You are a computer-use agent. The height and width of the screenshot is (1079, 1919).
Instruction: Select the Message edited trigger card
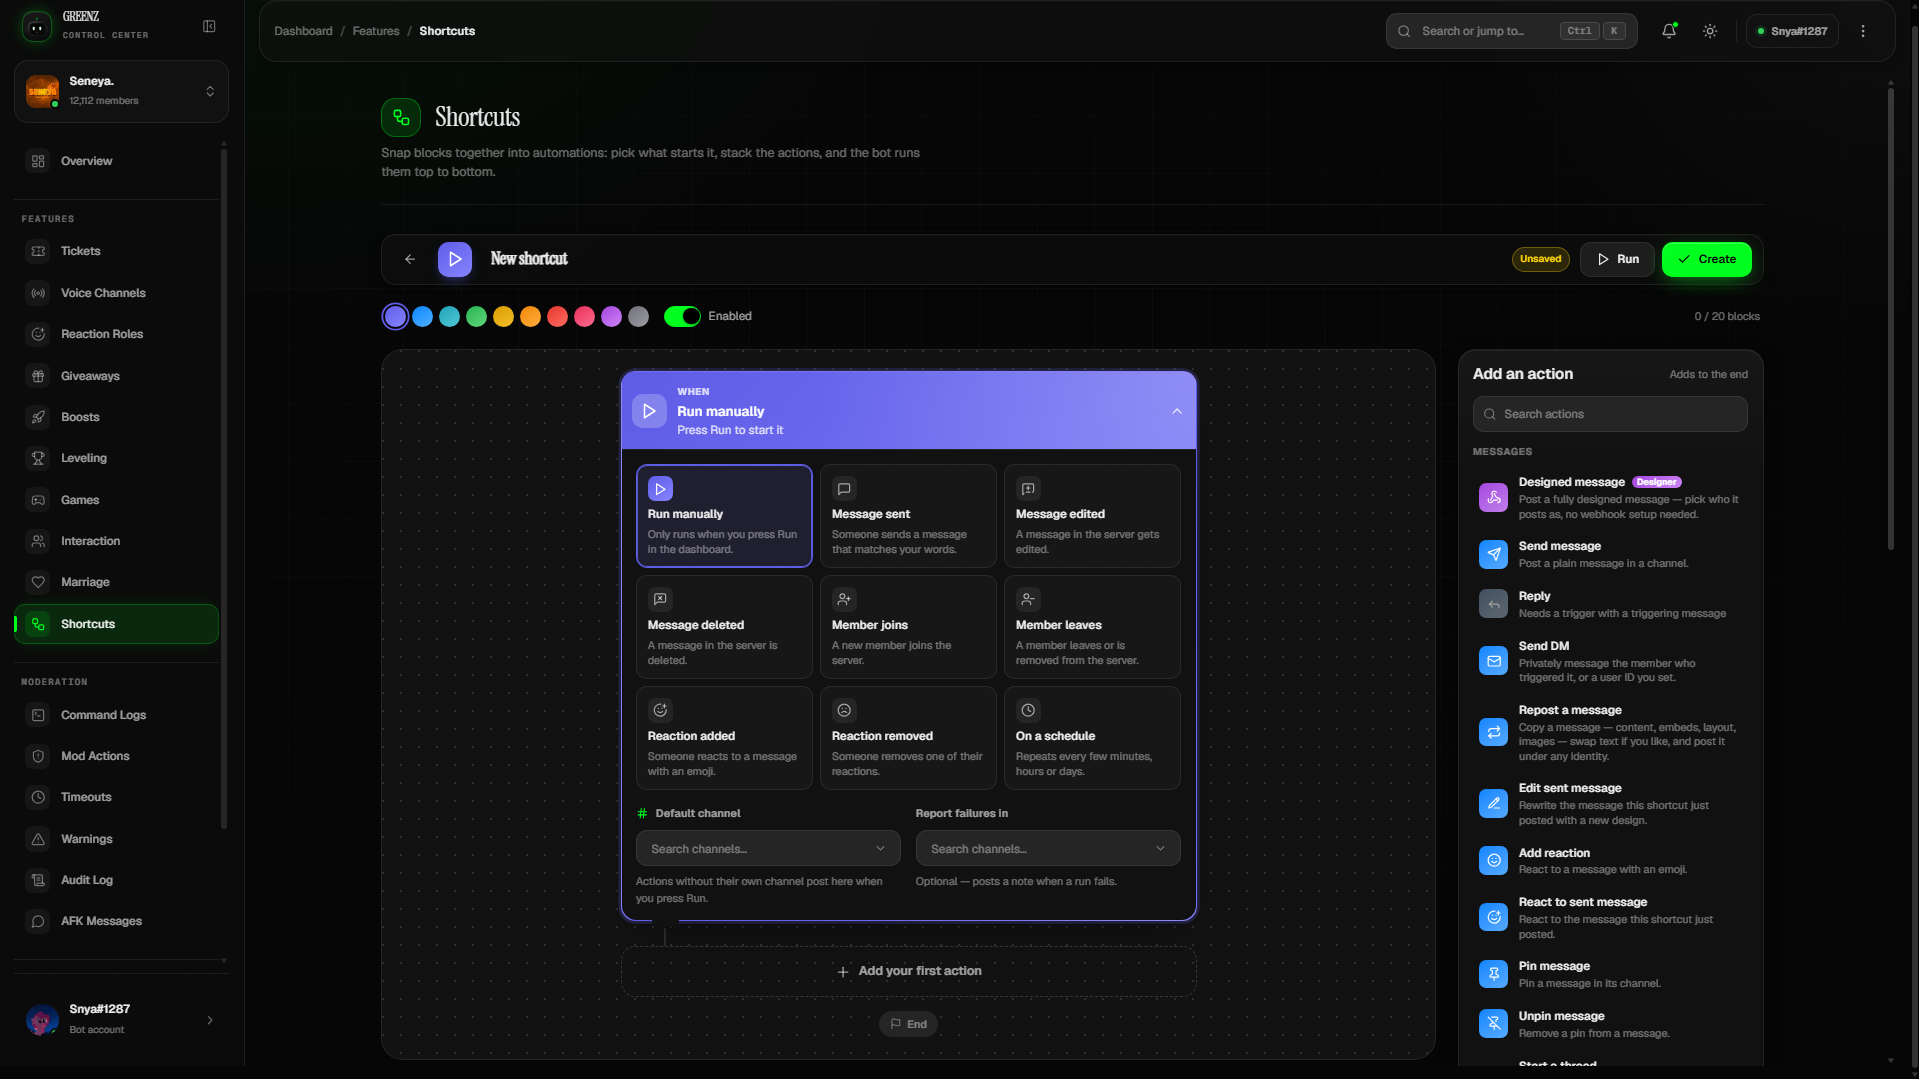click(x=1092, y=516)
